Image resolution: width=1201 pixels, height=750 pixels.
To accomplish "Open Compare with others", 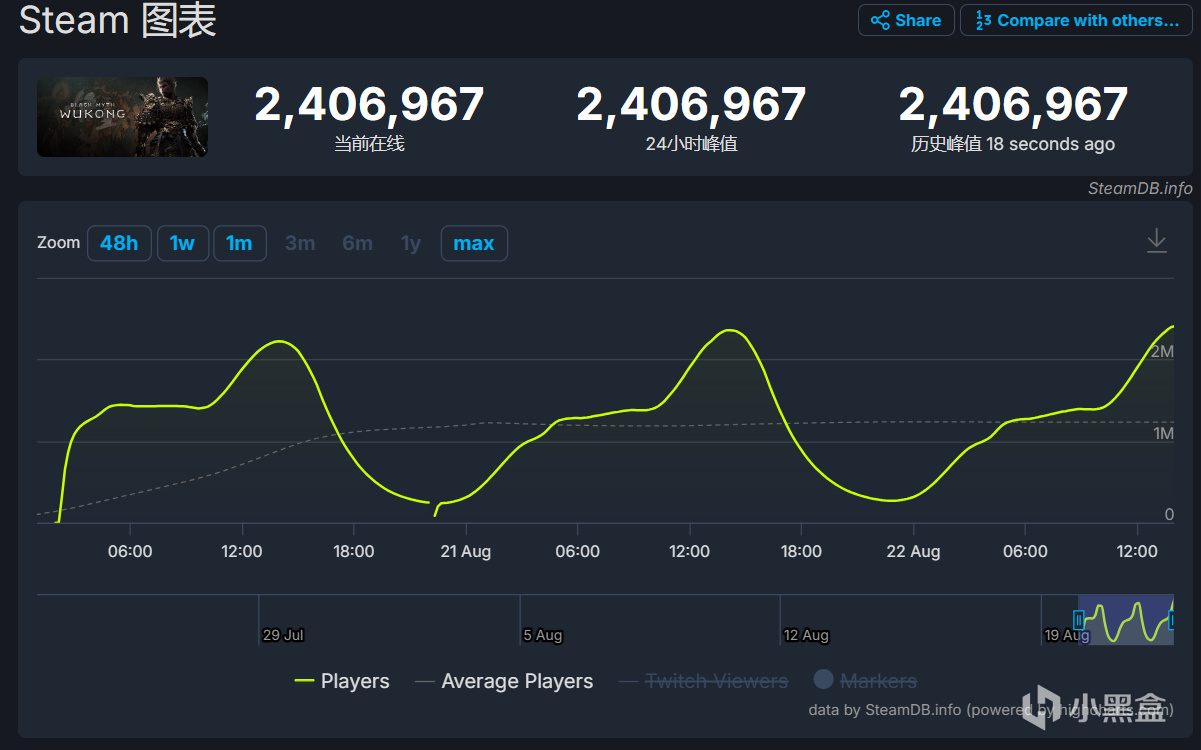I will click(1076, 20).
